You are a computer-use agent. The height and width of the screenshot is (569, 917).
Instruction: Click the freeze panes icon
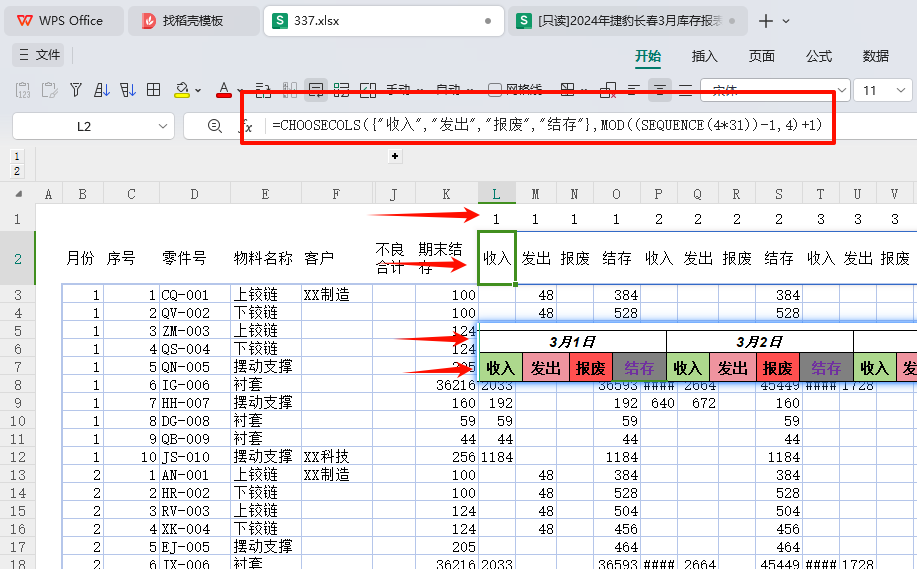567,89
